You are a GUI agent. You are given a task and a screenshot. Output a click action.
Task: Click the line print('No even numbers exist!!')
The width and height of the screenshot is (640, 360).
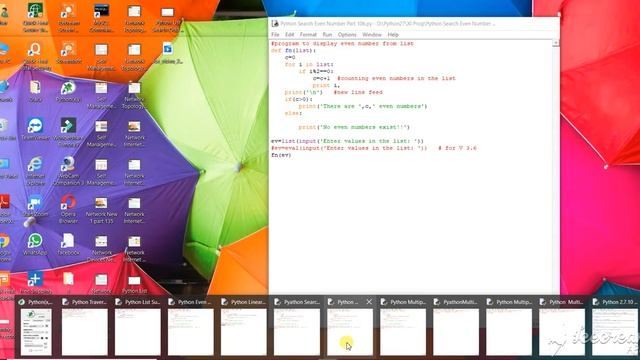pyautogui.click(x=354, y=127)
